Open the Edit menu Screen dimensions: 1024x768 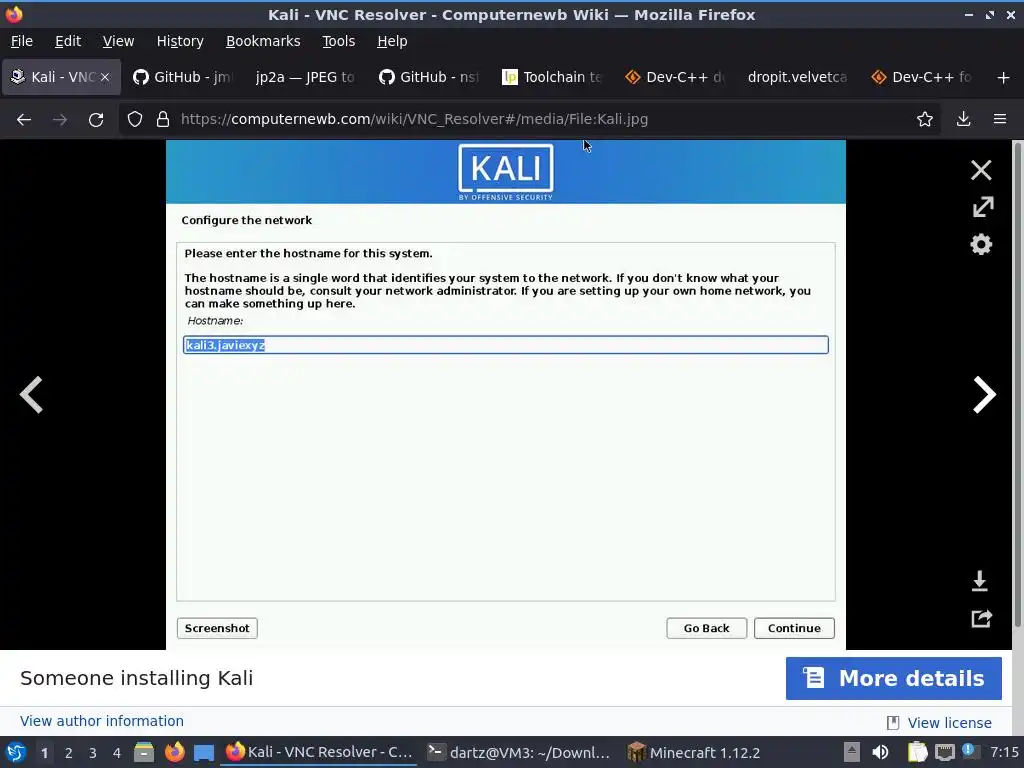(68, 41)
